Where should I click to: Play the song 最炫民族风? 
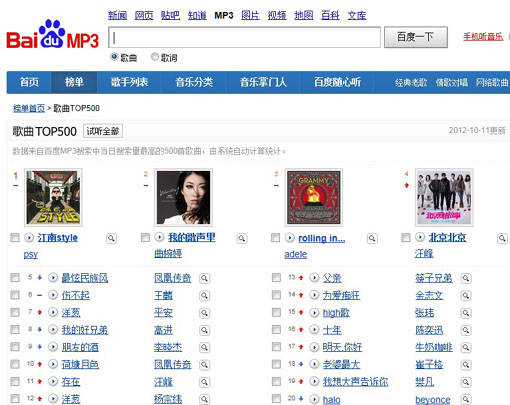(x=53, y=277)
